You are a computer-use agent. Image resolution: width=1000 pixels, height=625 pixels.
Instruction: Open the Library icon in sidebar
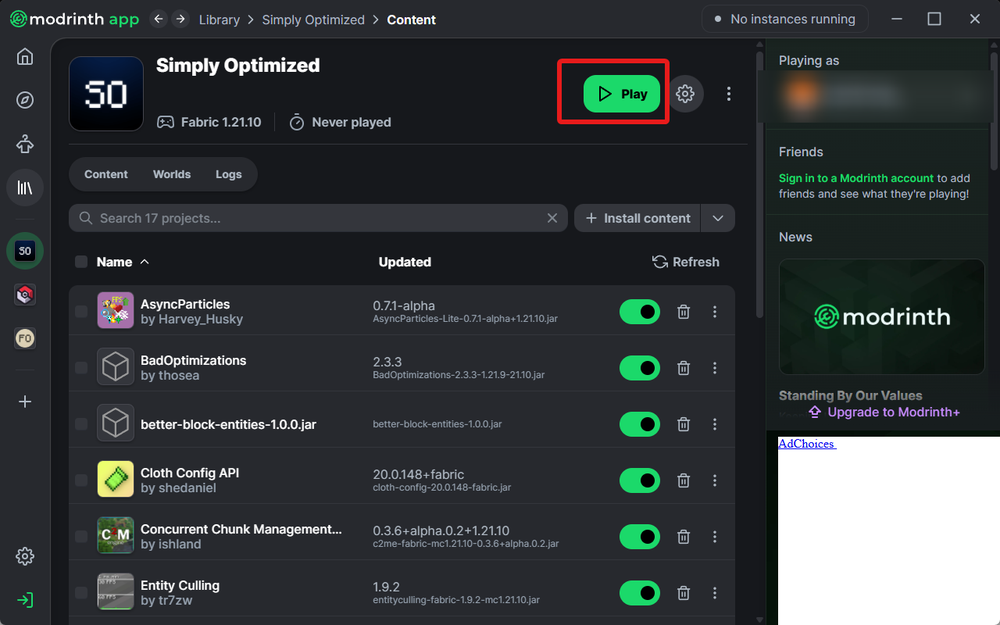pos(25,187)
